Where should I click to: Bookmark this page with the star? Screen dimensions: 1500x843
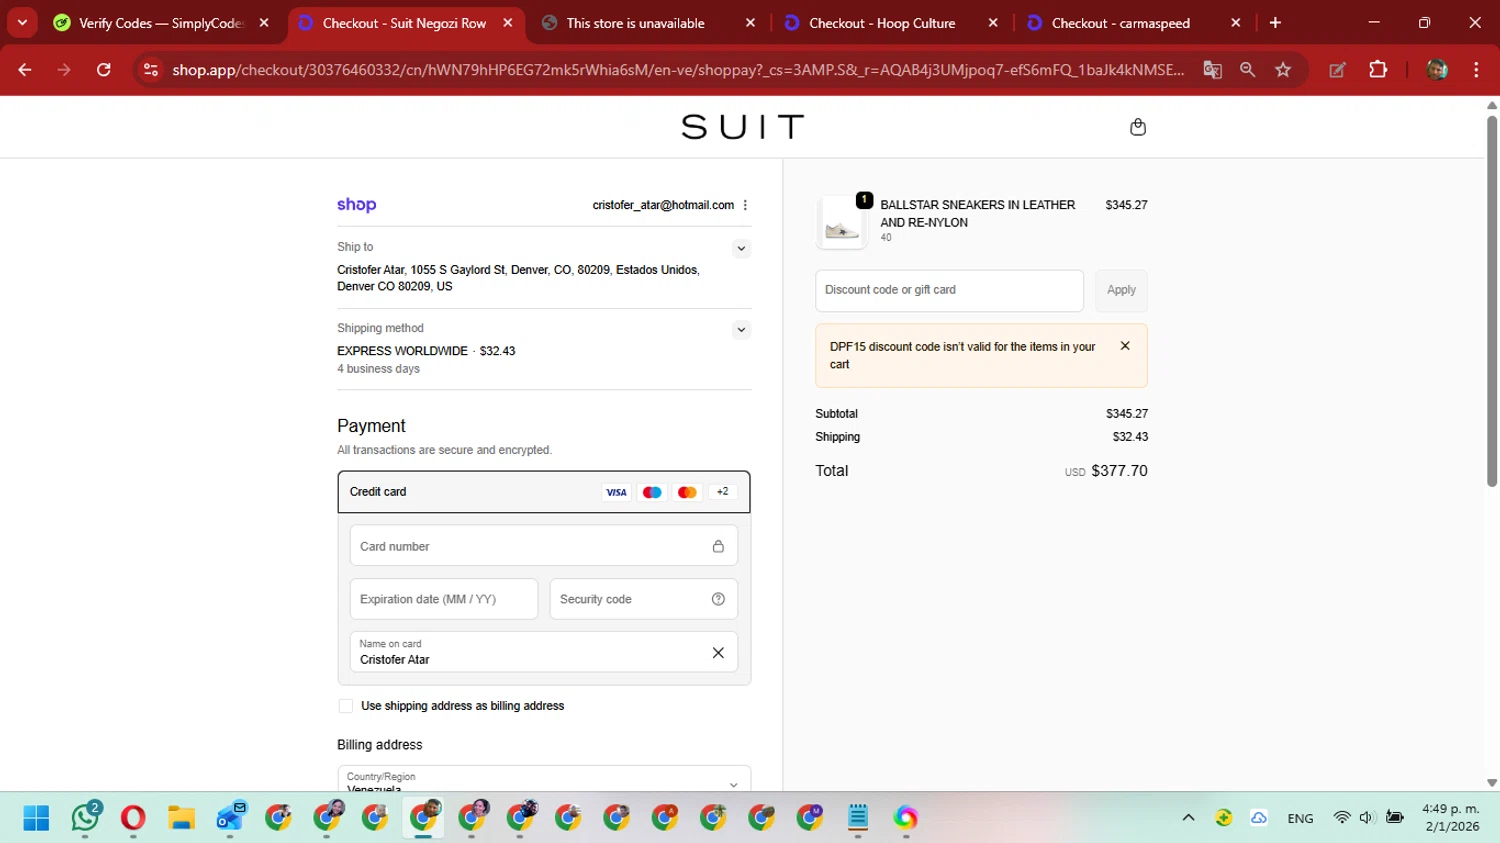[1283, 69]
